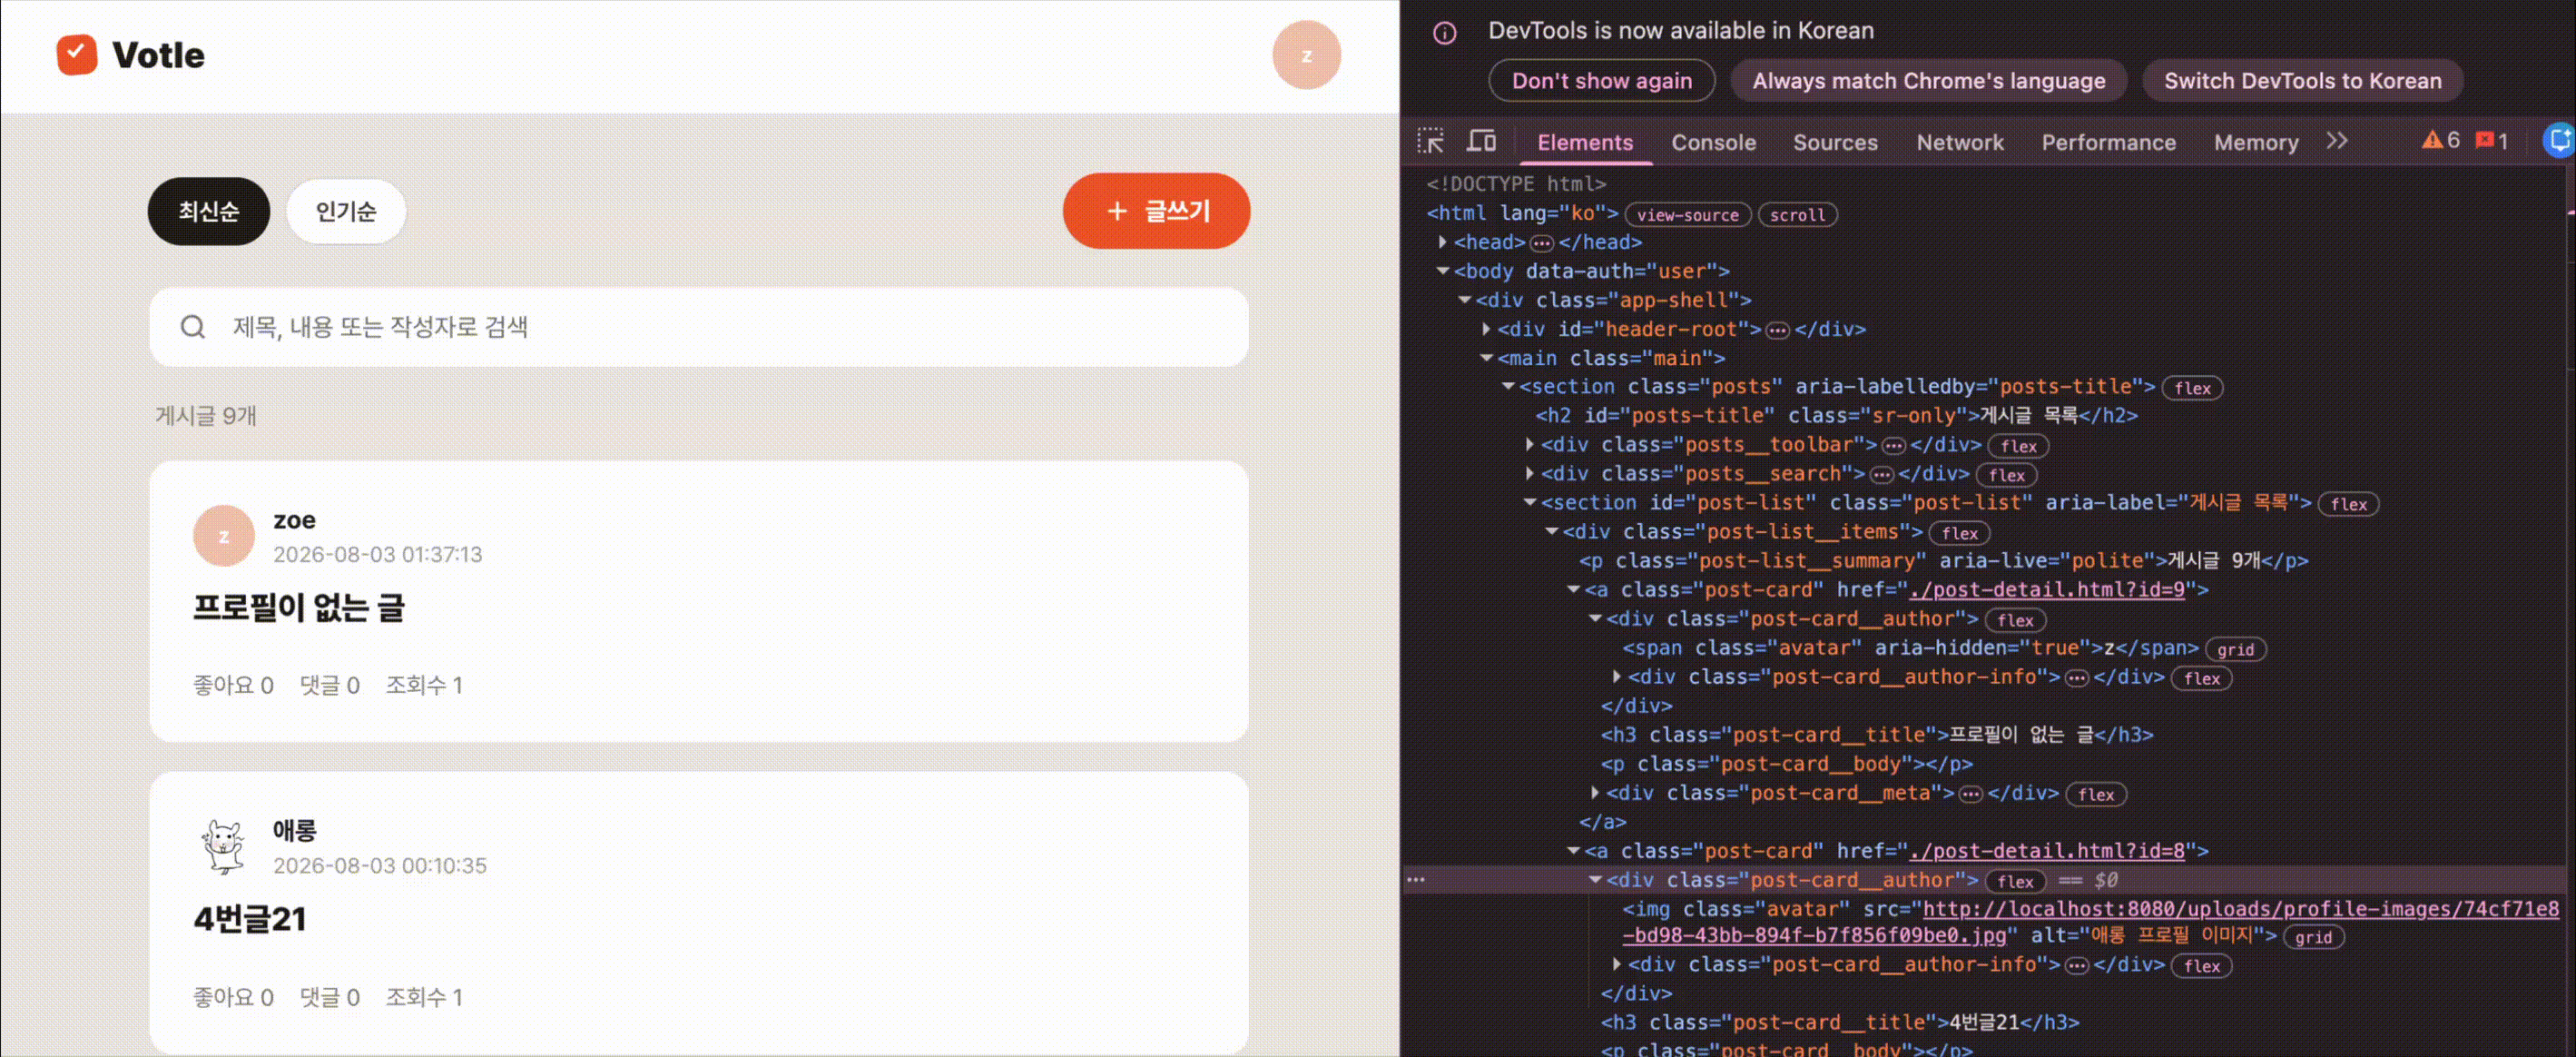Open the user avatar in header
This screenshot has width=2576, height=1057.
1306,55
